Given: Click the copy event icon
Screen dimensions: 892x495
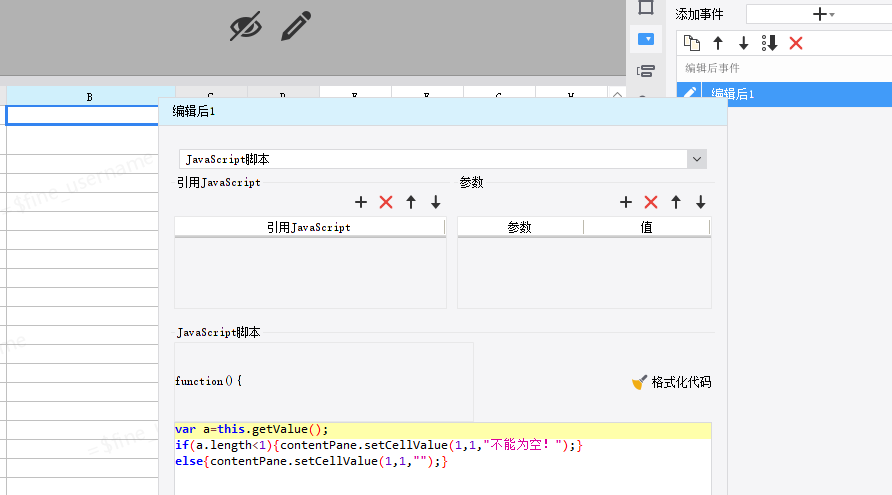Looking at the screenshot, I should (x=692, y=43).
